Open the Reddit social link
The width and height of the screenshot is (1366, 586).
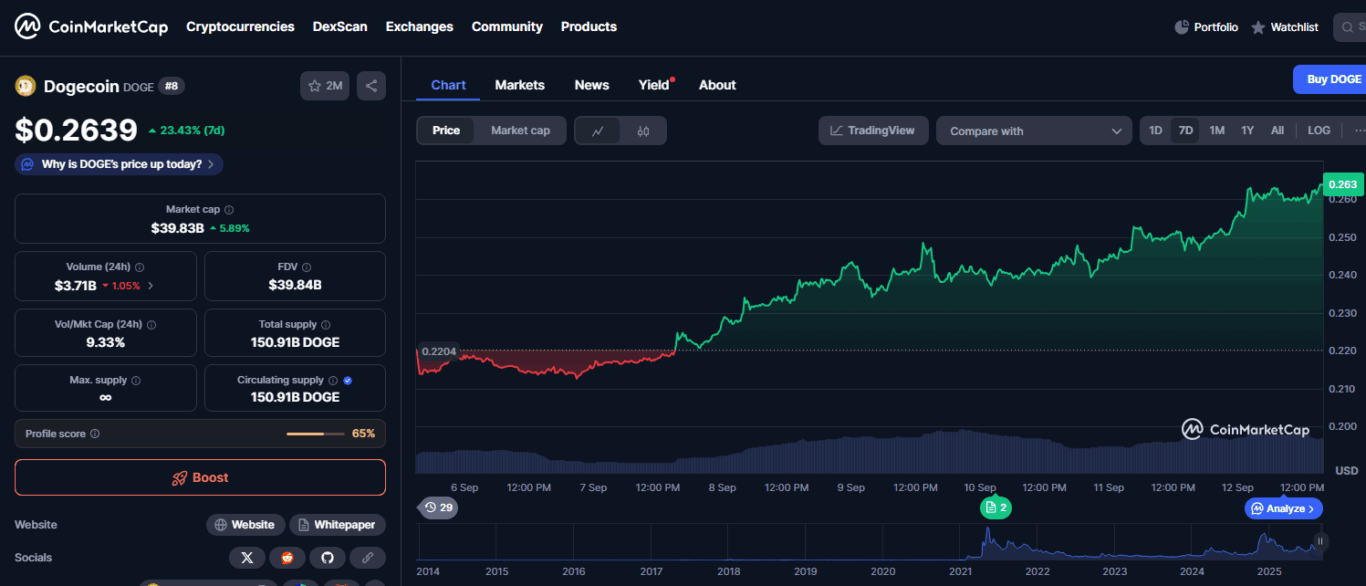coord(287,558)
